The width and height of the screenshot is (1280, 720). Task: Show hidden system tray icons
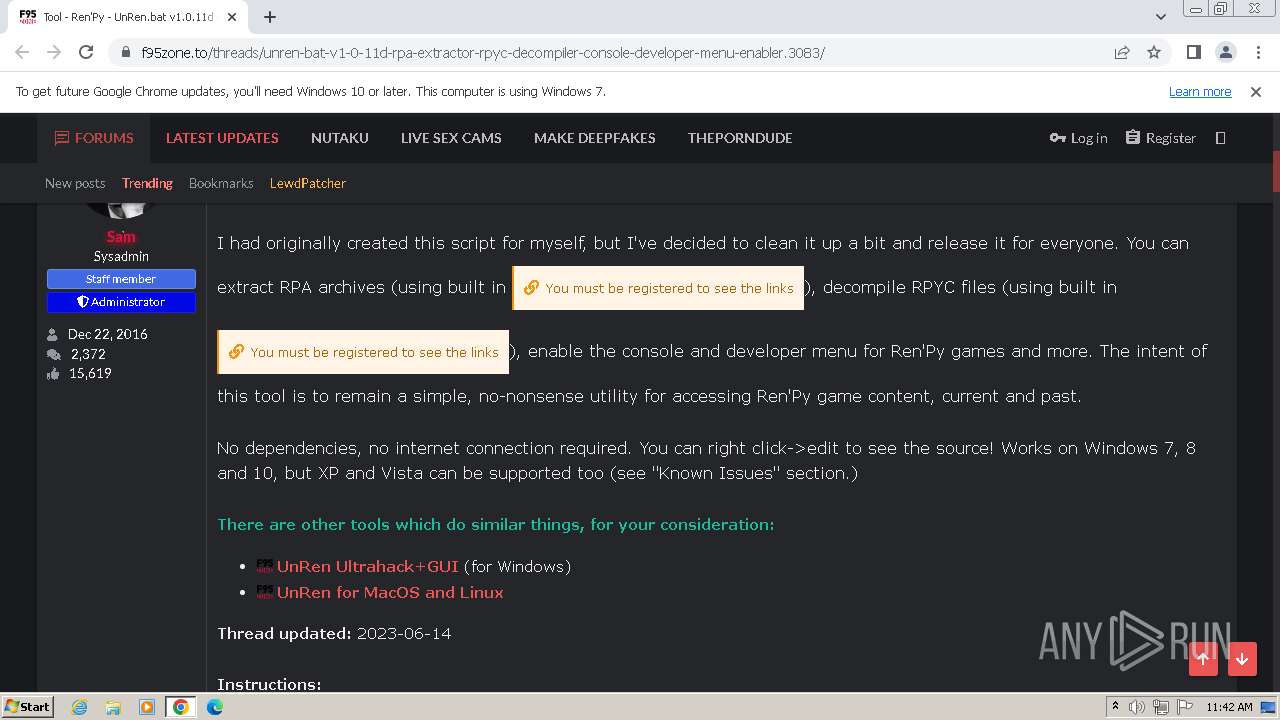coord(1115,707)
